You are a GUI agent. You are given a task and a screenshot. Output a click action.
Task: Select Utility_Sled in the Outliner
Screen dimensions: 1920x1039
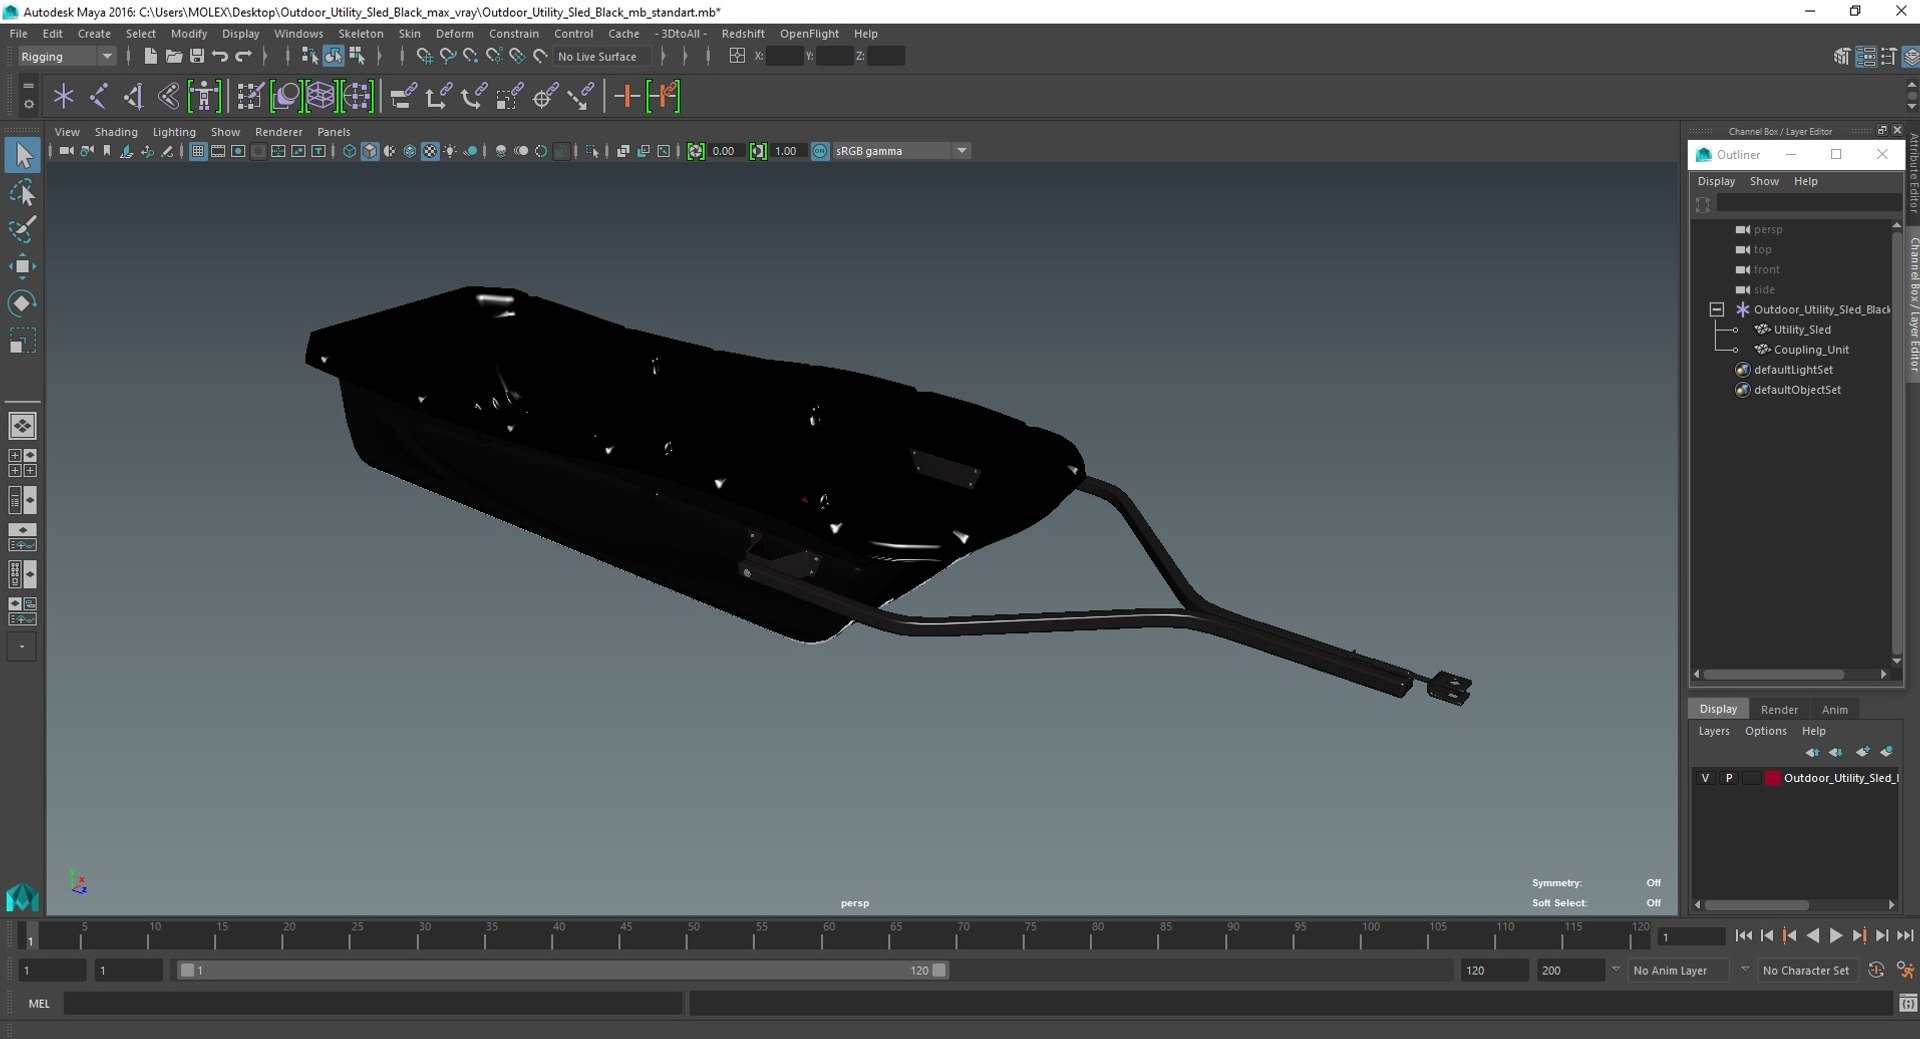point(1802,330)
